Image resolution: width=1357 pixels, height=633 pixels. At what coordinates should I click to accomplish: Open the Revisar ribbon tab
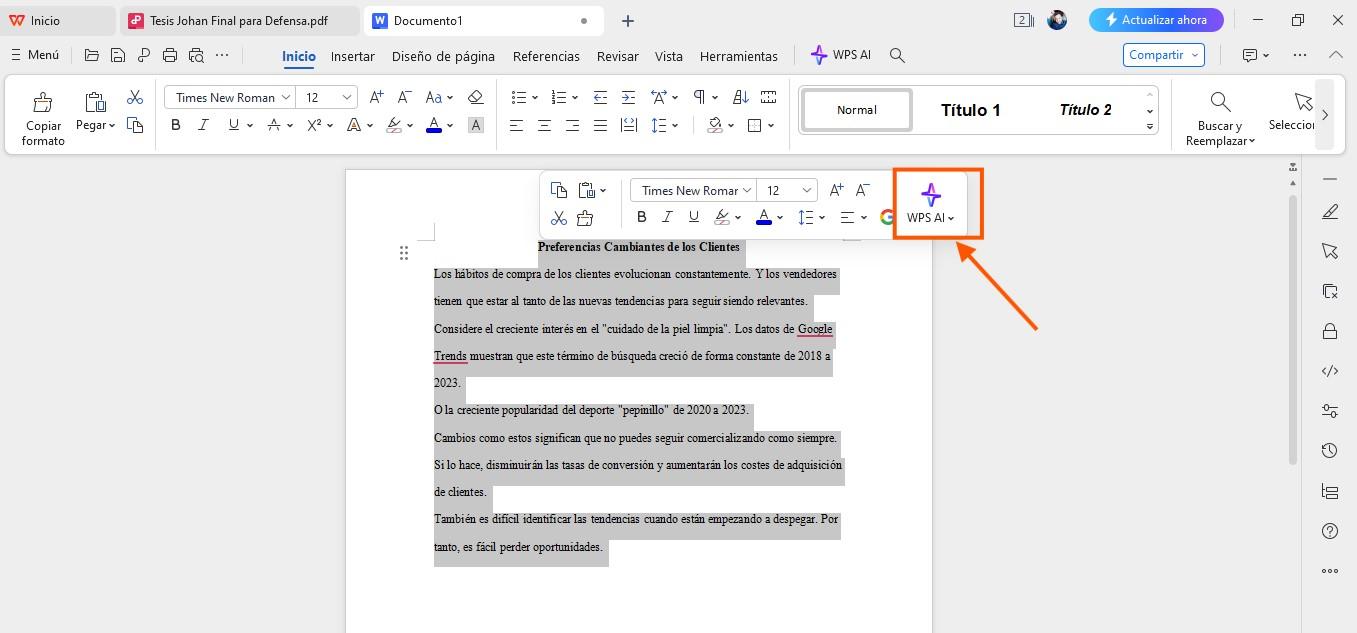coord(617,56)
